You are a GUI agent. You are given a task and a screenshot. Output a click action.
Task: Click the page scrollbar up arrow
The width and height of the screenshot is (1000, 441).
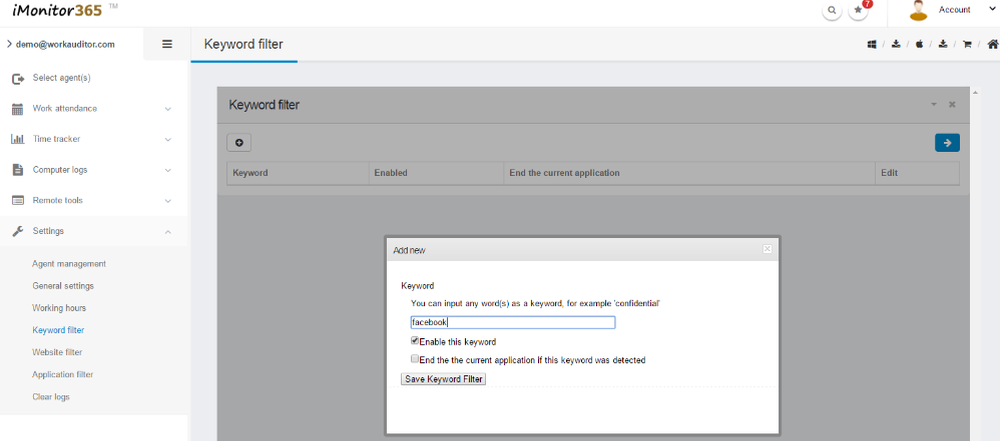(974, 93)
